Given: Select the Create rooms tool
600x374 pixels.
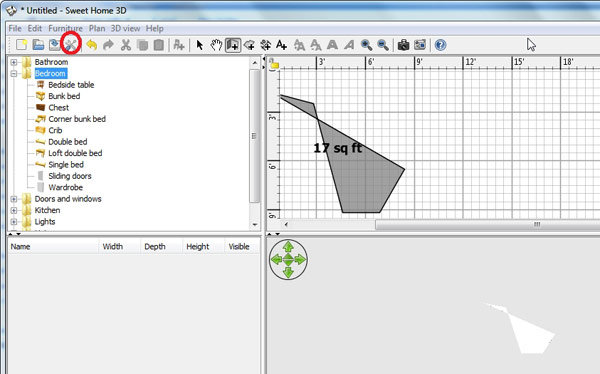Looking at the screenshot, I should pos(249,45).
